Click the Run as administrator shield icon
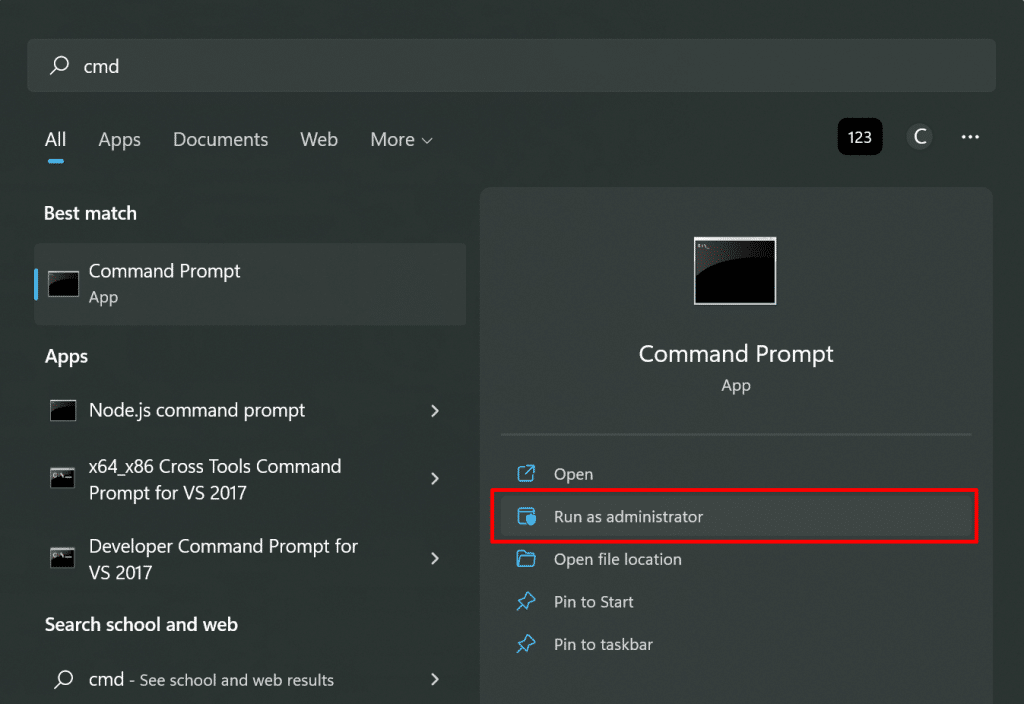 coord(526,517)
